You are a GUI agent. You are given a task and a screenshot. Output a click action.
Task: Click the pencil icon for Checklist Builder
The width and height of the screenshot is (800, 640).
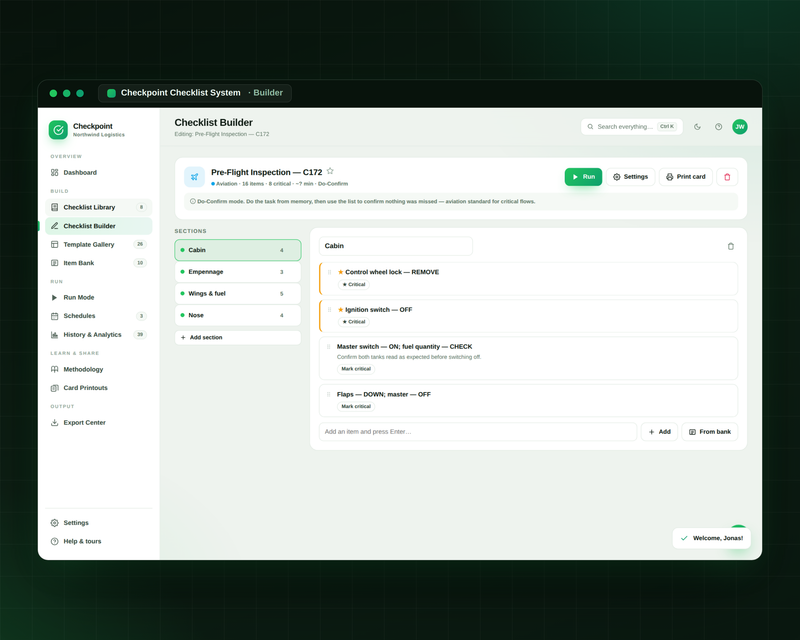pyautogui.click(x=55, y=226)
